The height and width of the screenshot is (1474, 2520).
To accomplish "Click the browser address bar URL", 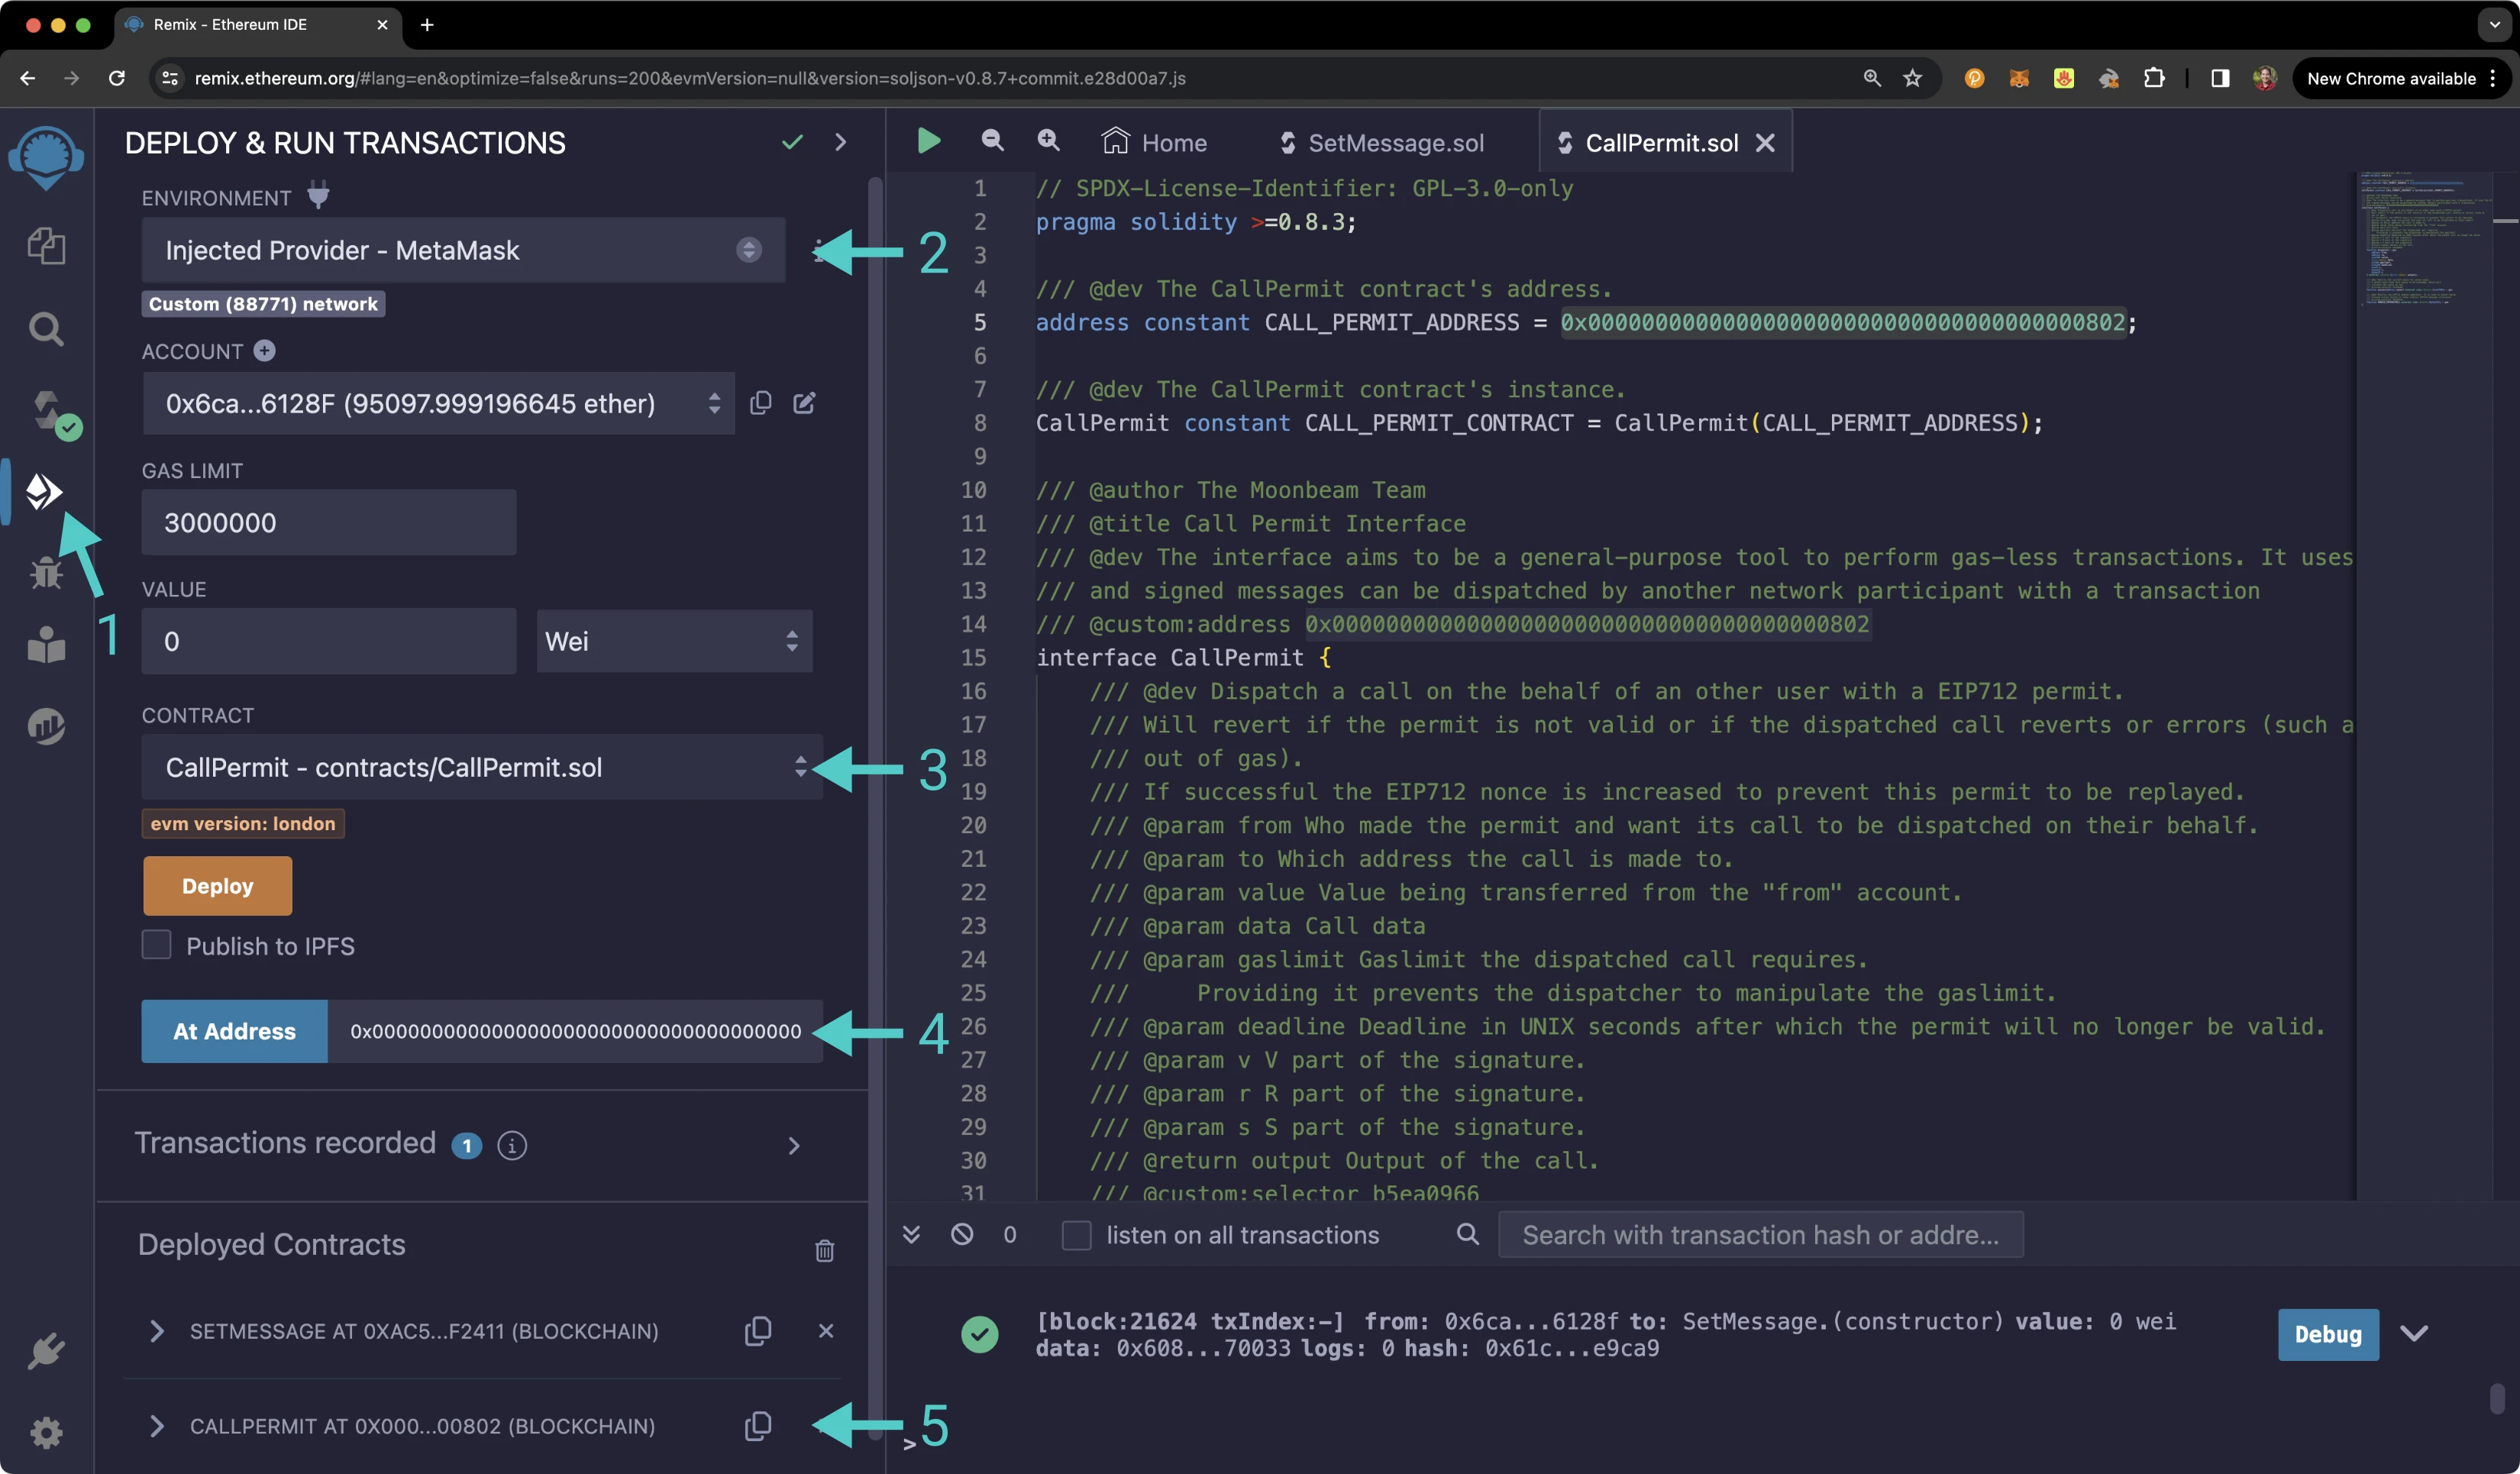I will (690, 78).
